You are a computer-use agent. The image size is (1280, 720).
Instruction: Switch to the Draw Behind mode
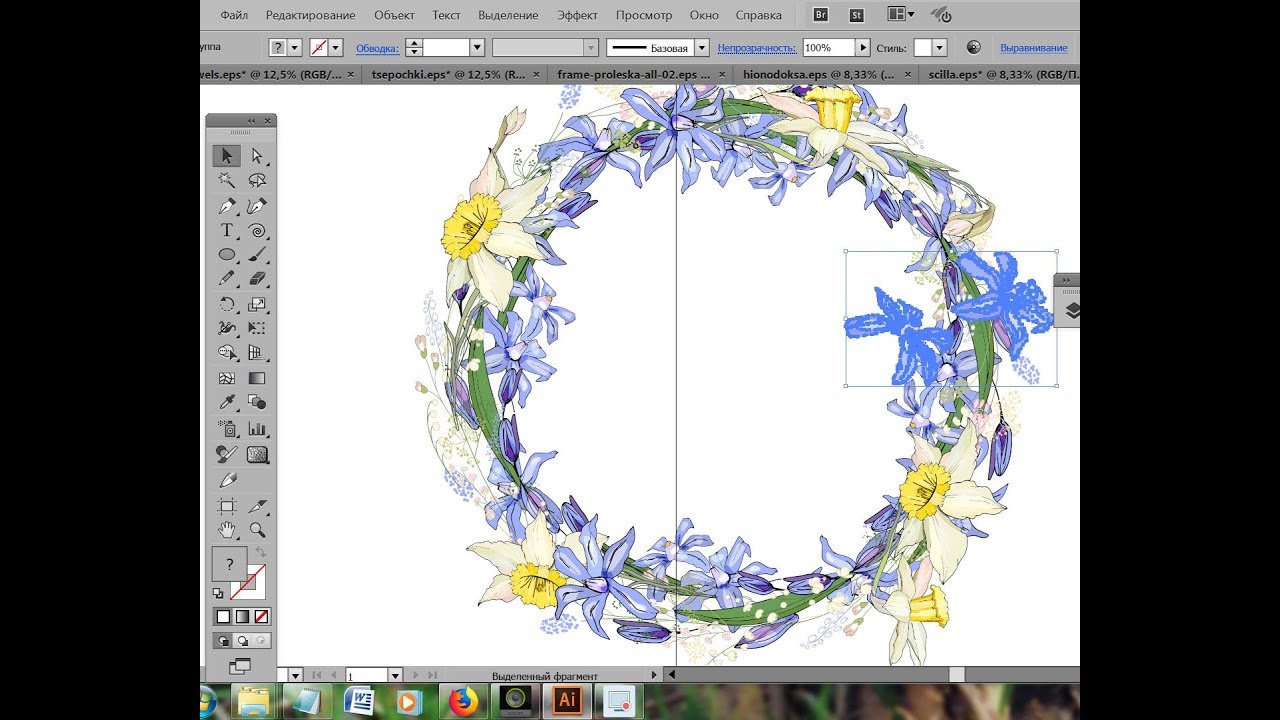click(x=242, y=641)
